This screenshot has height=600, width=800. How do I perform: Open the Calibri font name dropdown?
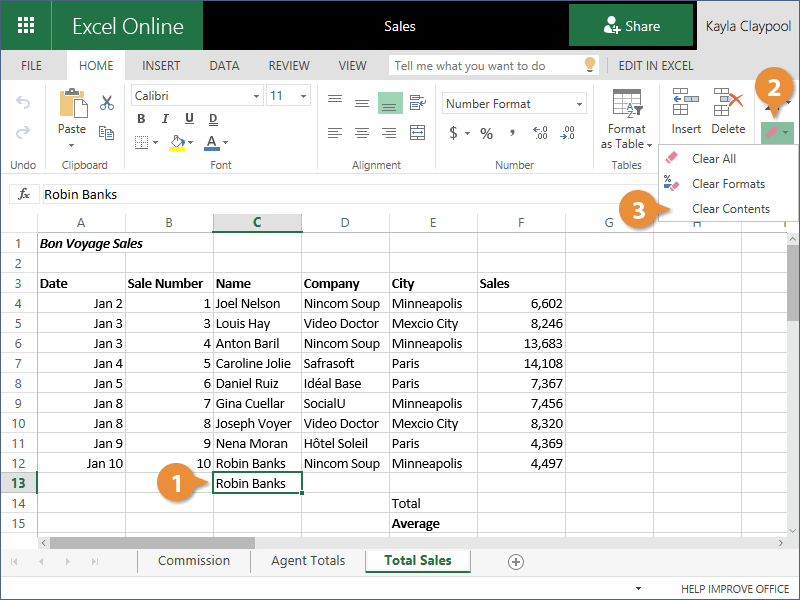(196, 96)
